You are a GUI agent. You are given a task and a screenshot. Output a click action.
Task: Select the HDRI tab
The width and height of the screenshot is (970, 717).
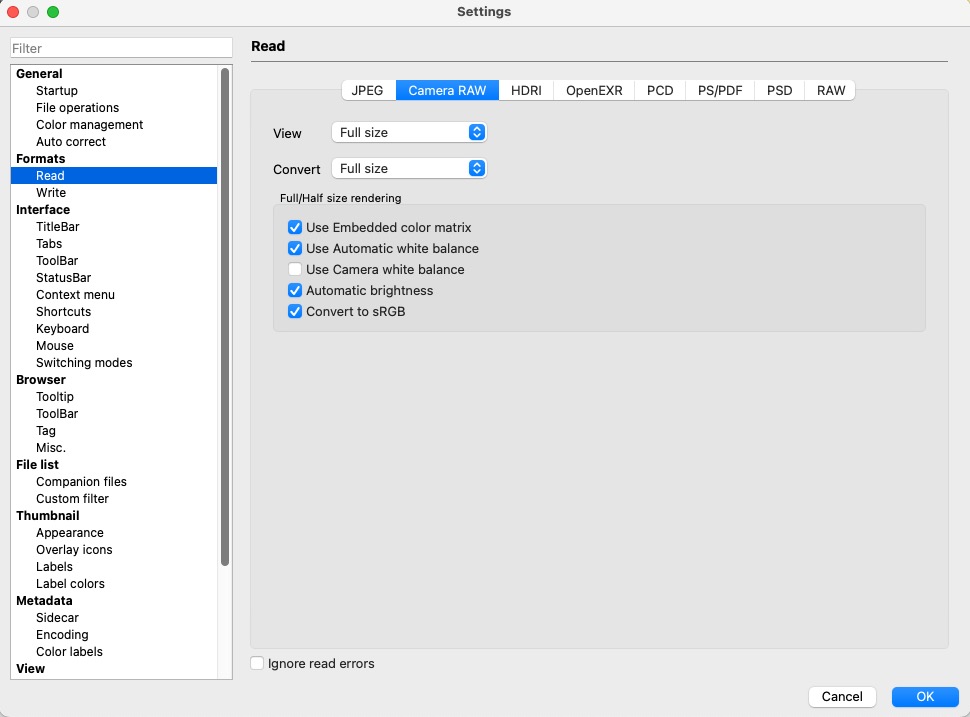[x=525, y=89]
